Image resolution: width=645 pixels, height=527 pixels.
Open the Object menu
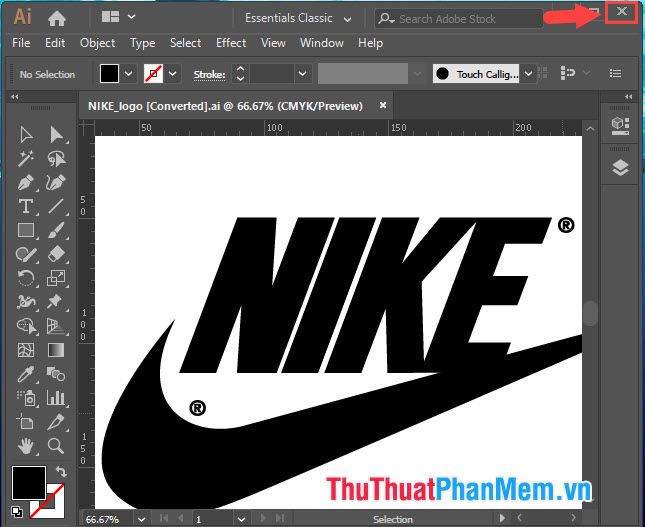click(x=97, y=43)
